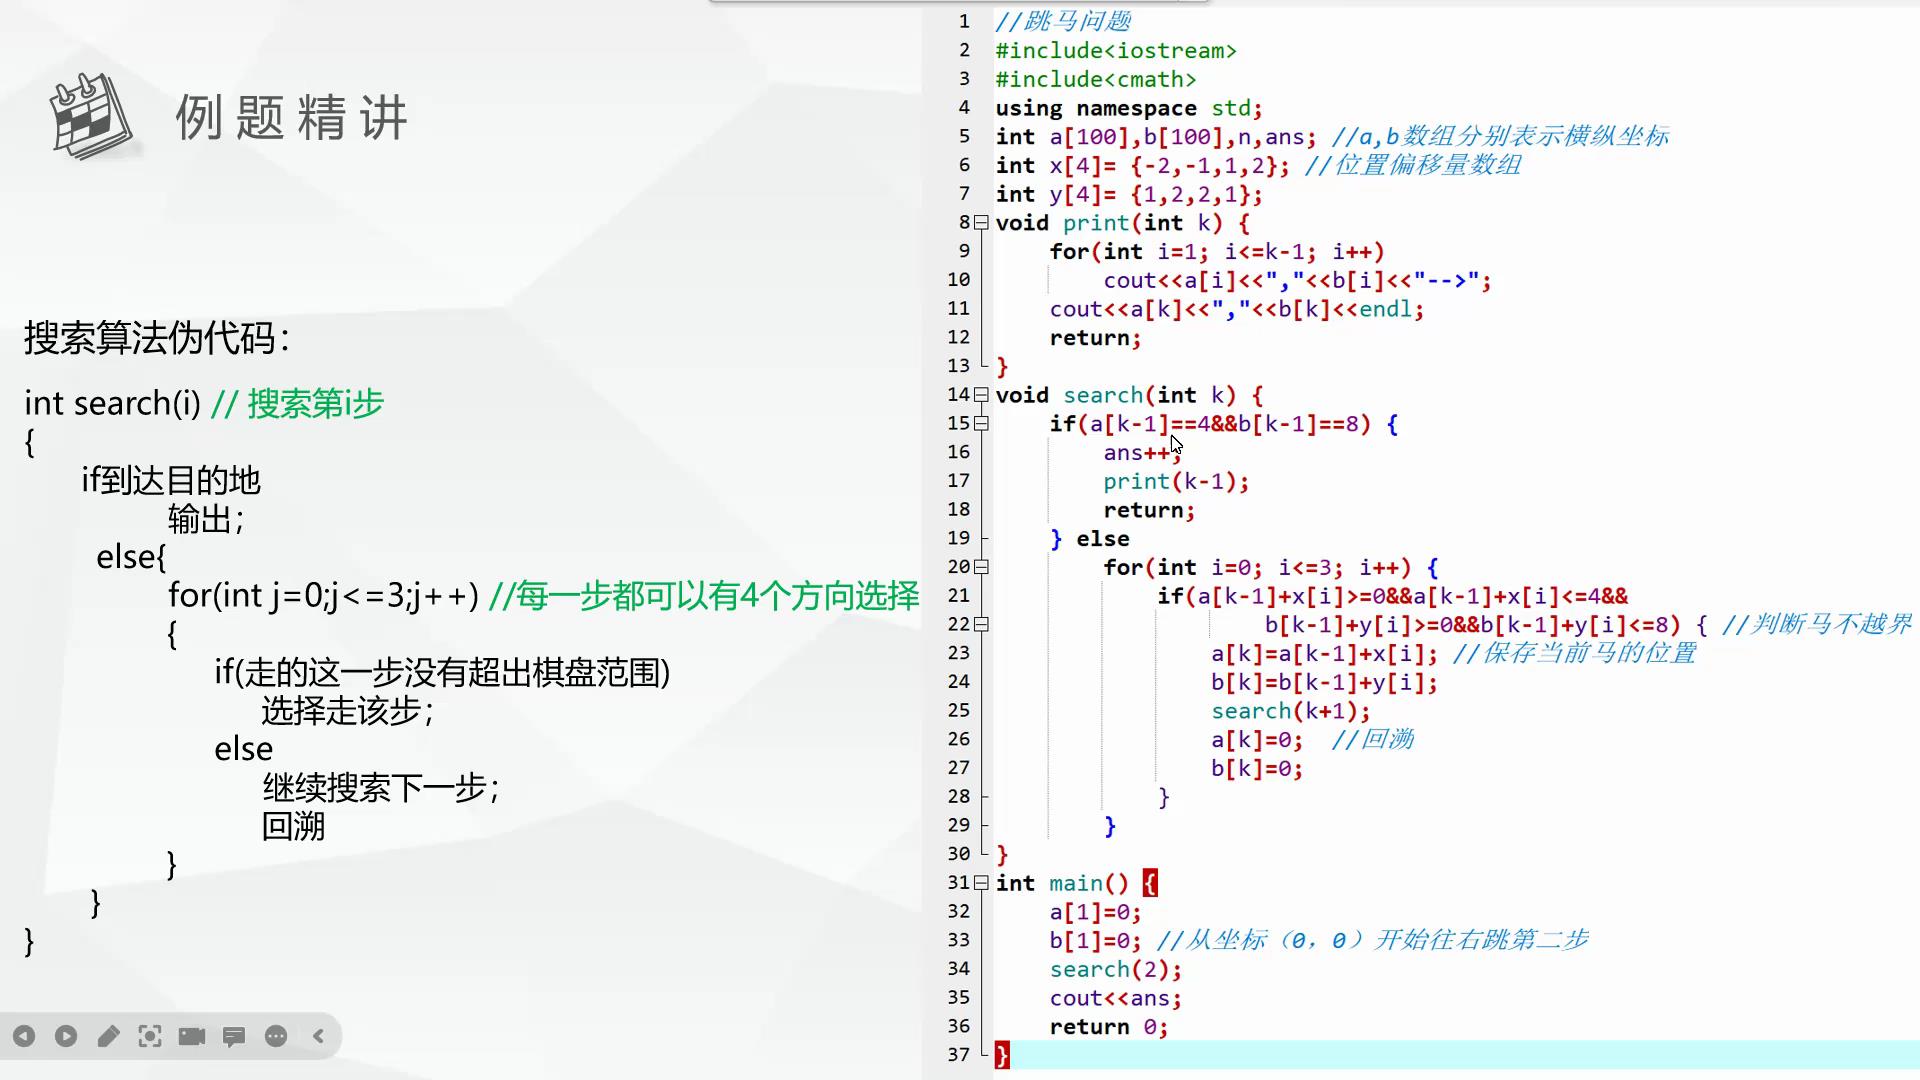Click the 'ans++;' statement
Viewport: 1920px width, 1080px height.
[x=1143, y=453]
